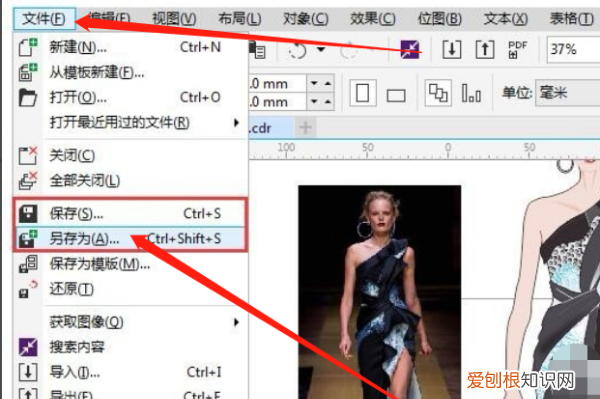Image resolution: width=600 pixels, height=399 pixels.
Task: Open the 表格(T) menu
Action: tap(572, 18)
